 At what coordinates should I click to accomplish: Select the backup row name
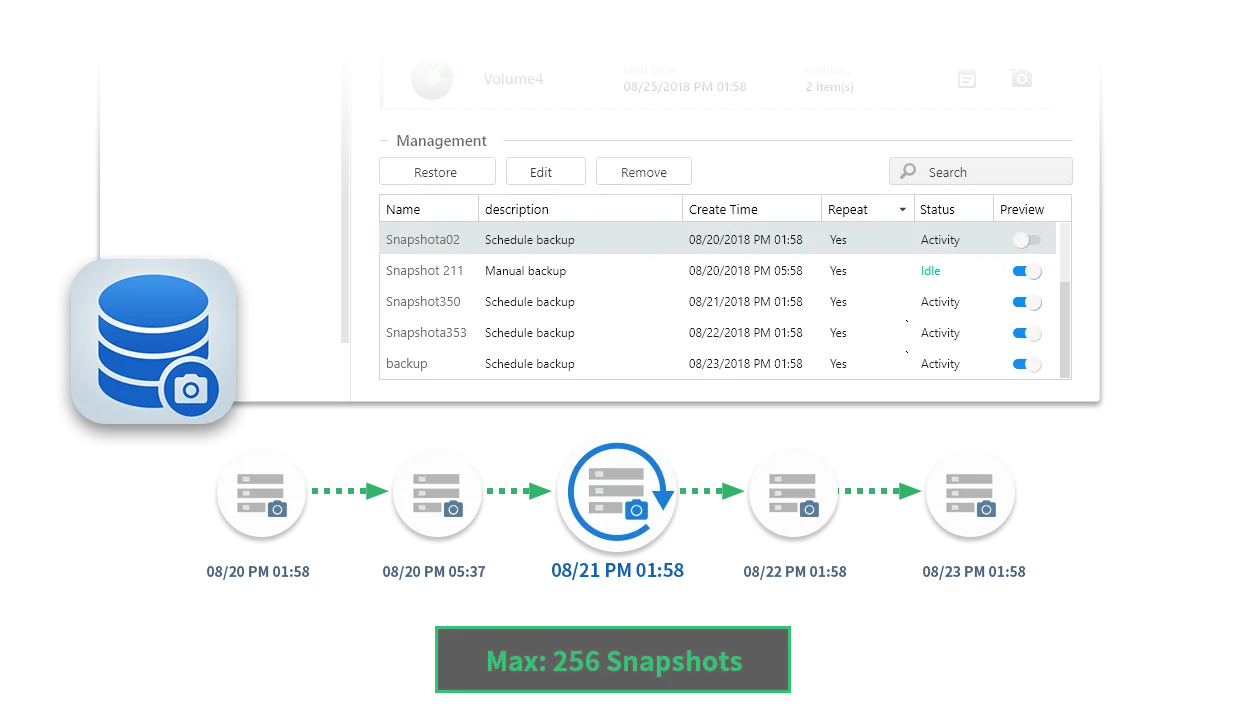[x=407, y=364]
